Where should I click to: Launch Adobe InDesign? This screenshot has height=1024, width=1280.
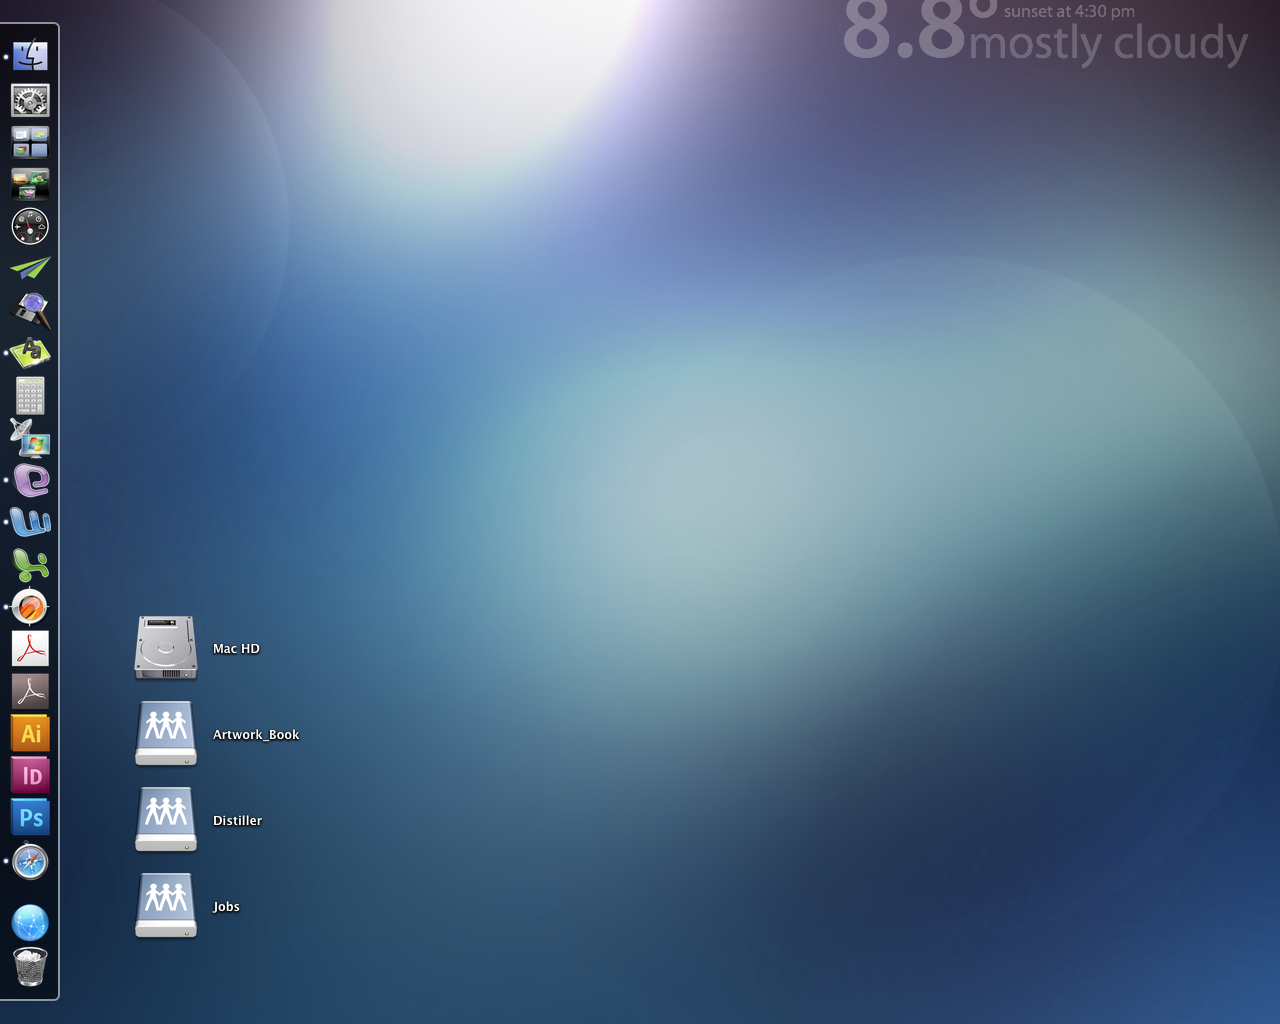tap(30, 775)
